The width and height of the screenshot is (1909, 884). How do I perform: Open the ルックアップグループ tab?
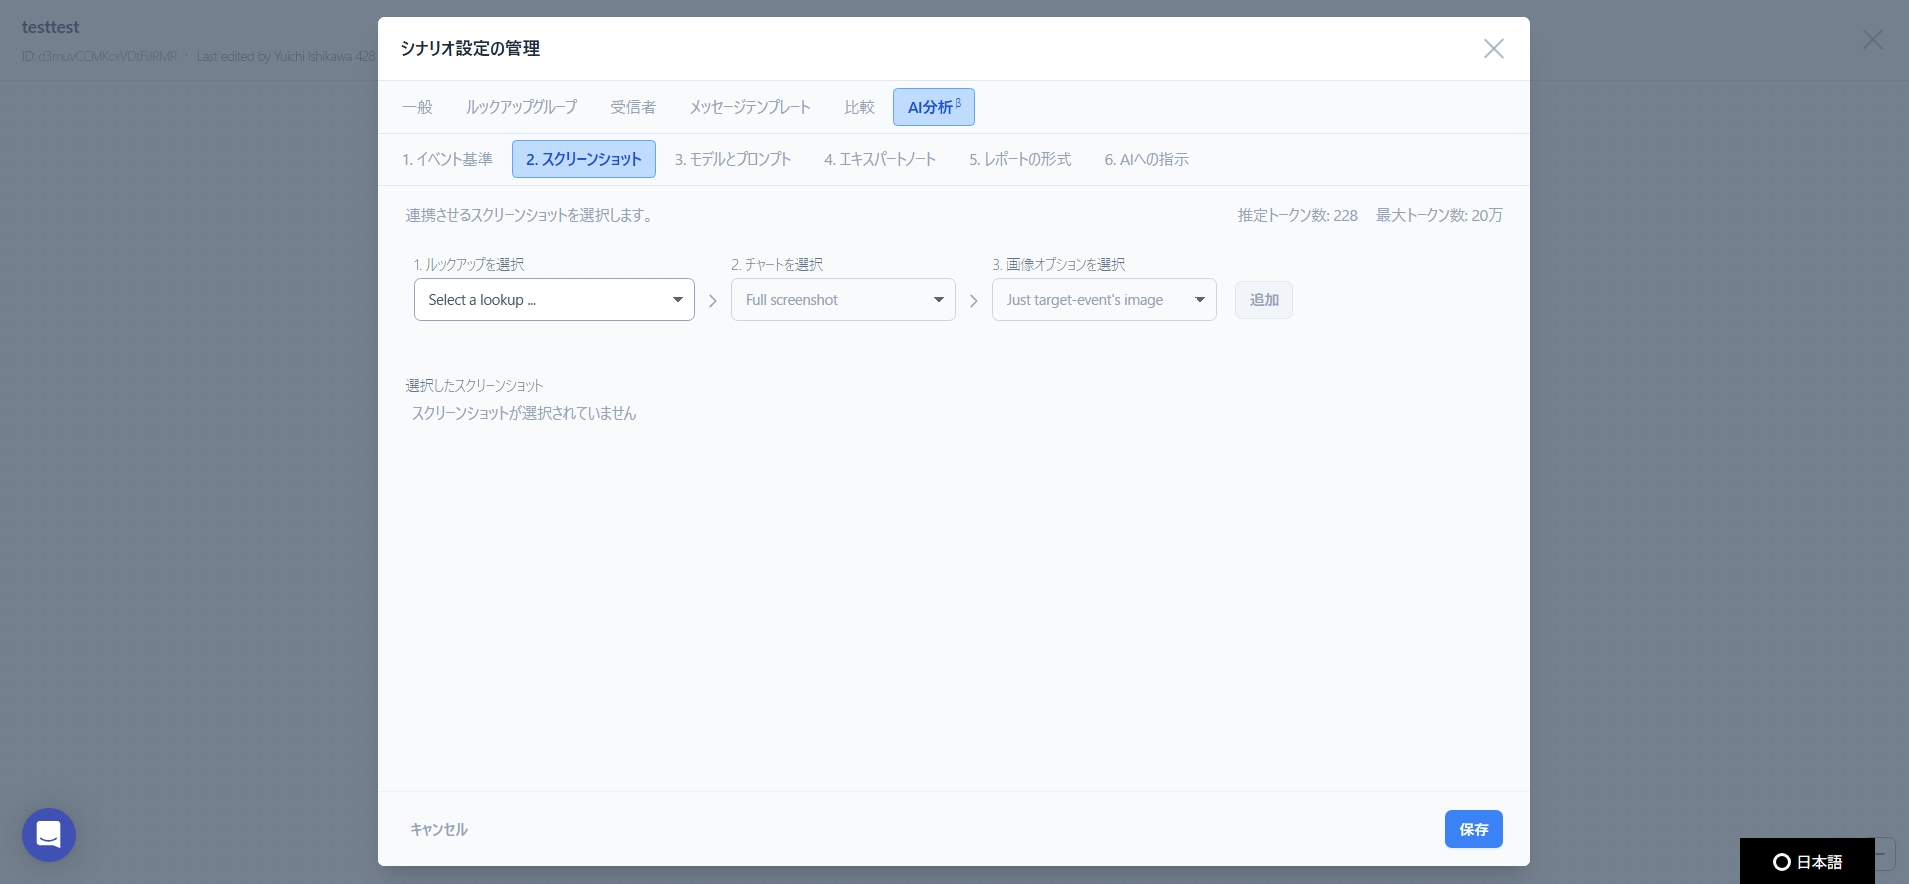tap(521, 107)
